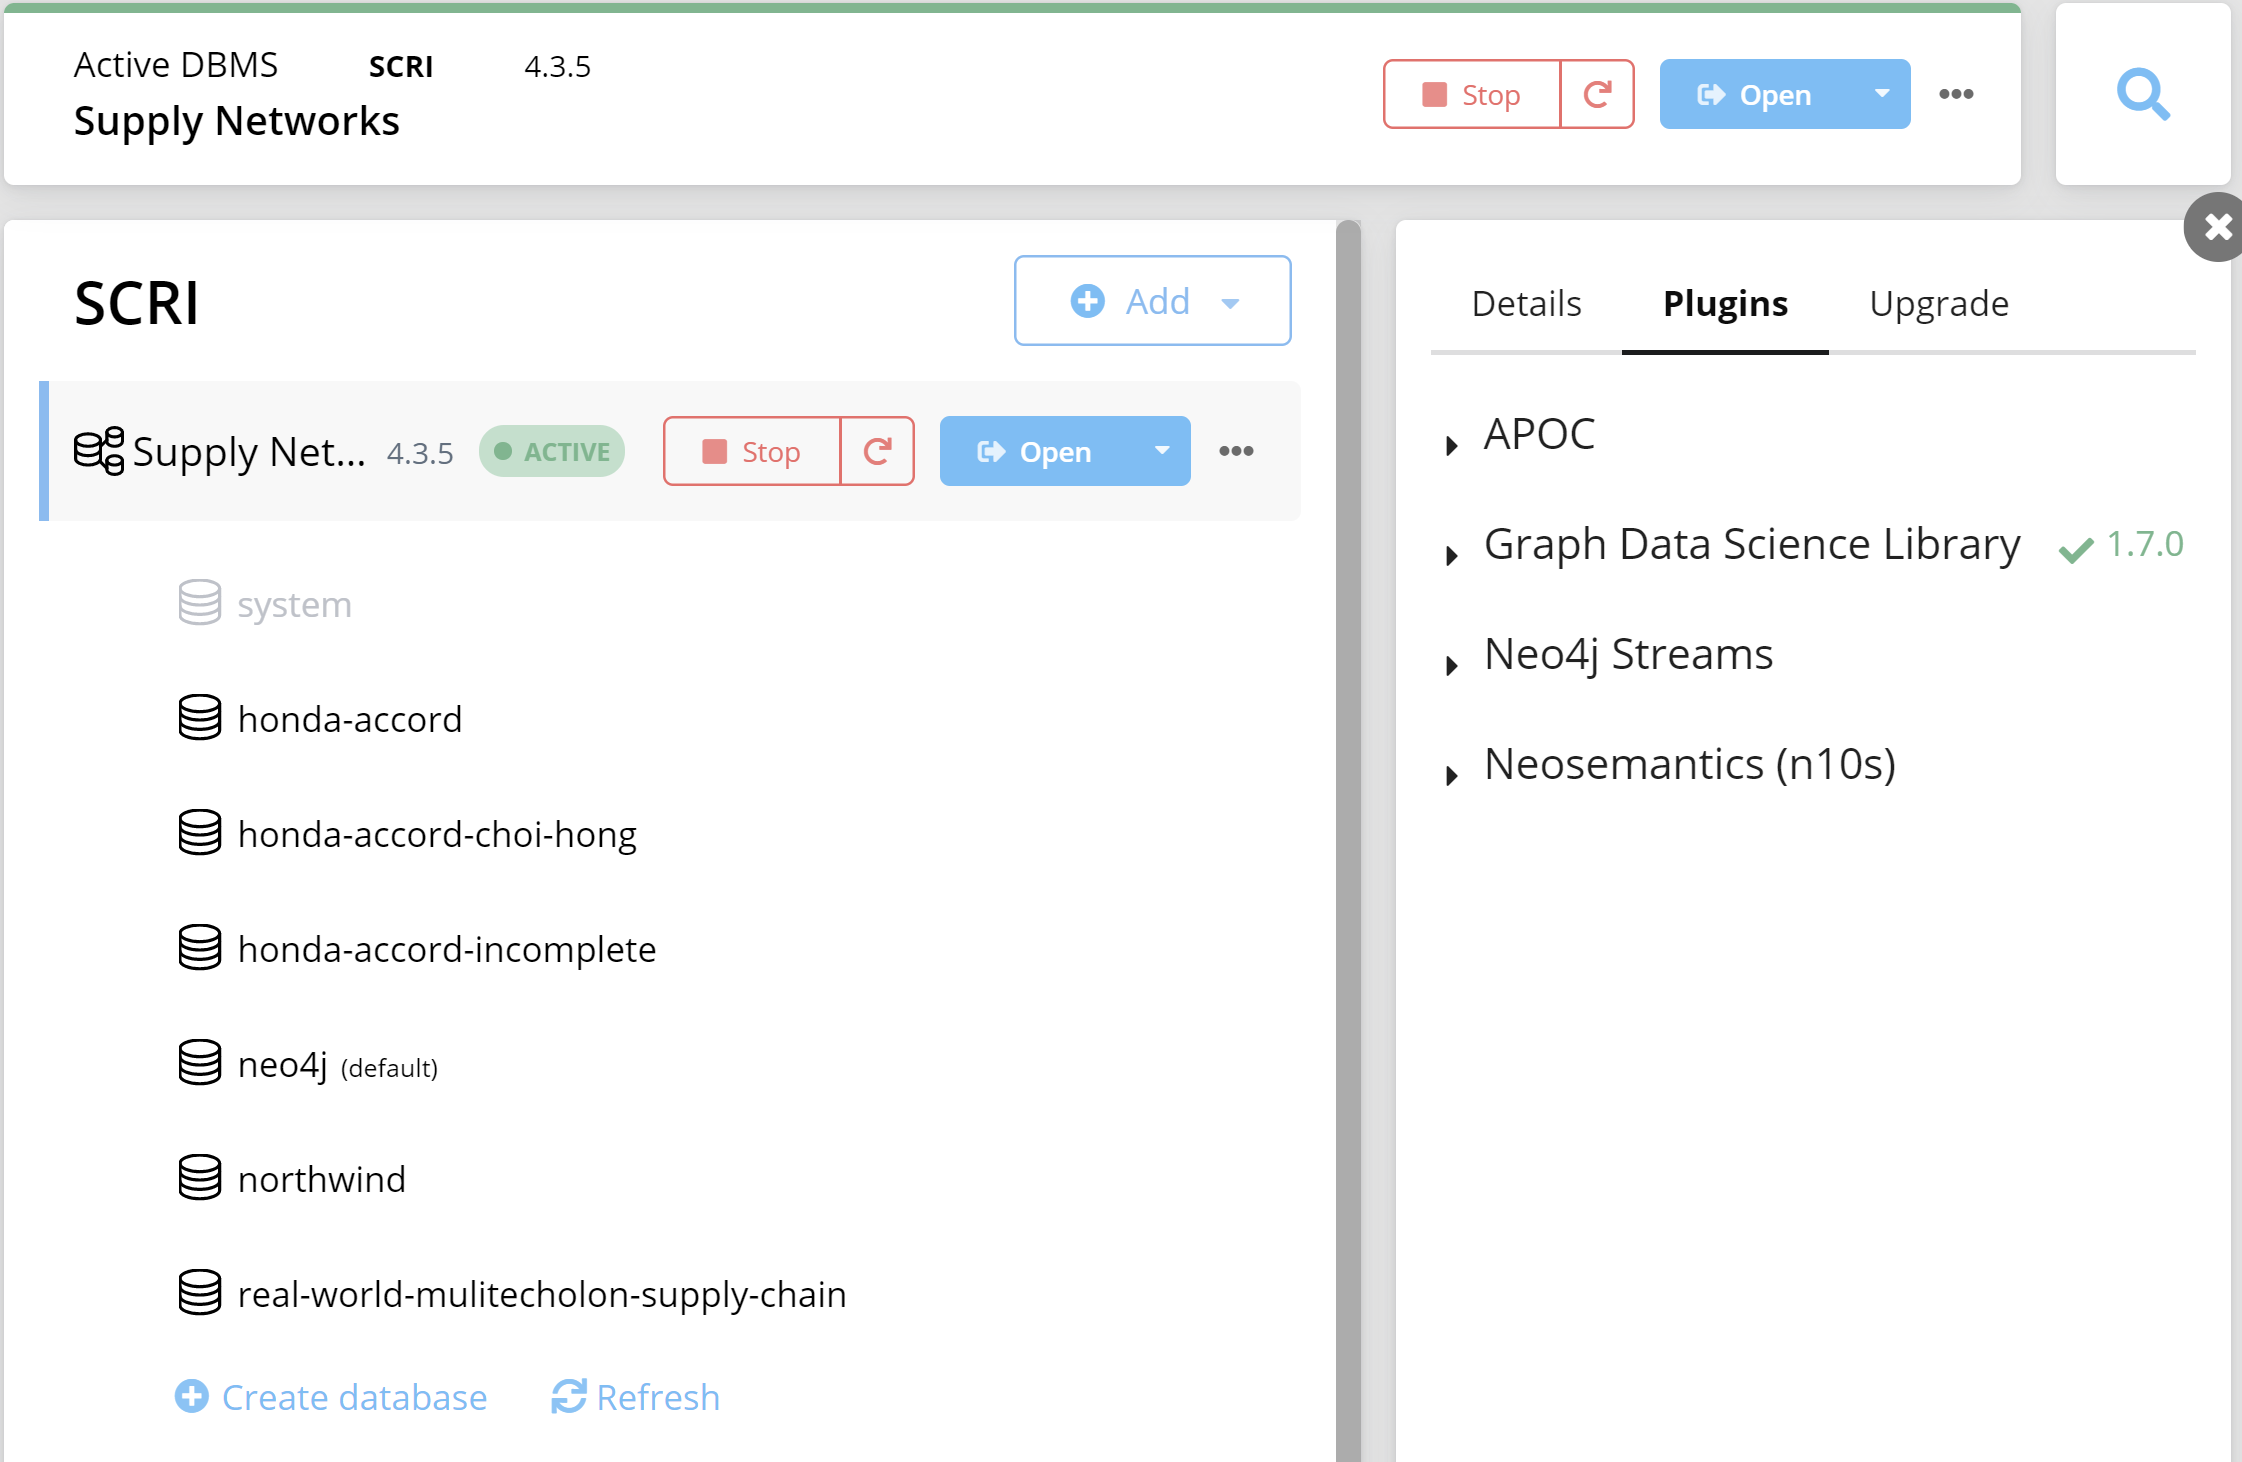Image resolution: width=2242 pixels, height=1462 pixels.
Task: Open the active DBMS from the top bar
Action: (x=1756, y=94)
